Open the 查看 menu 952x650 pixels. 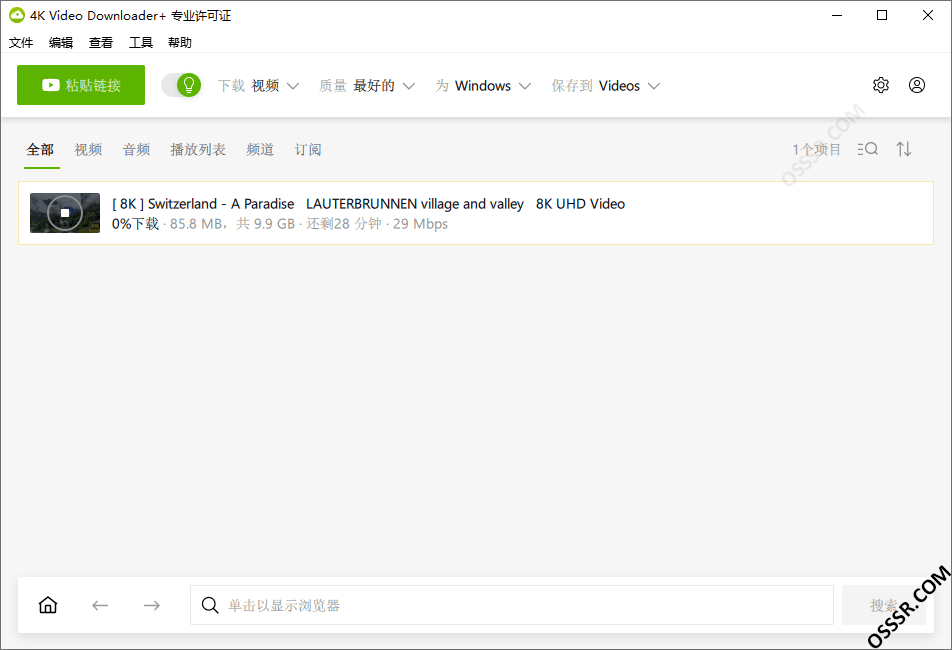click(101, 42)
